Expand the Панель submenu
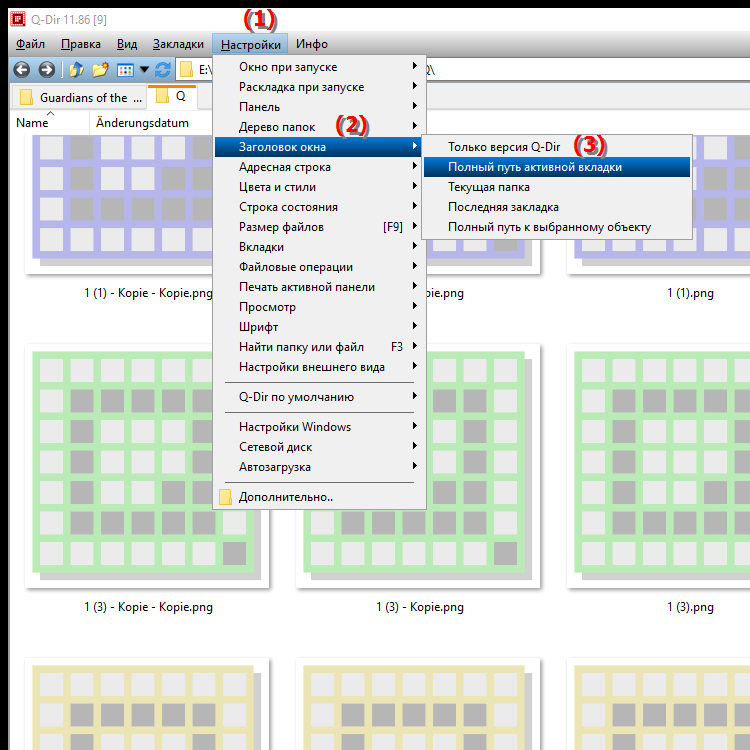Image resolution: width=750 pixels, height=750 pixels. 319,107
